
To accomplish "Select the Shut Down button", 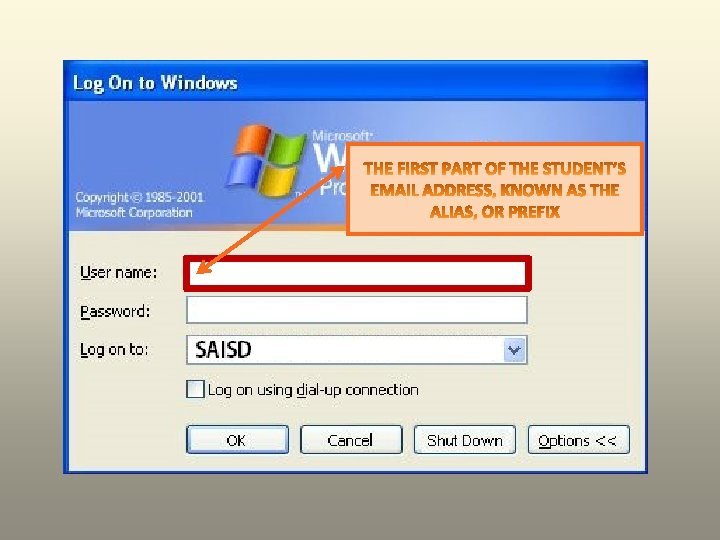I will pyautogui.click(x=465, y=440).
